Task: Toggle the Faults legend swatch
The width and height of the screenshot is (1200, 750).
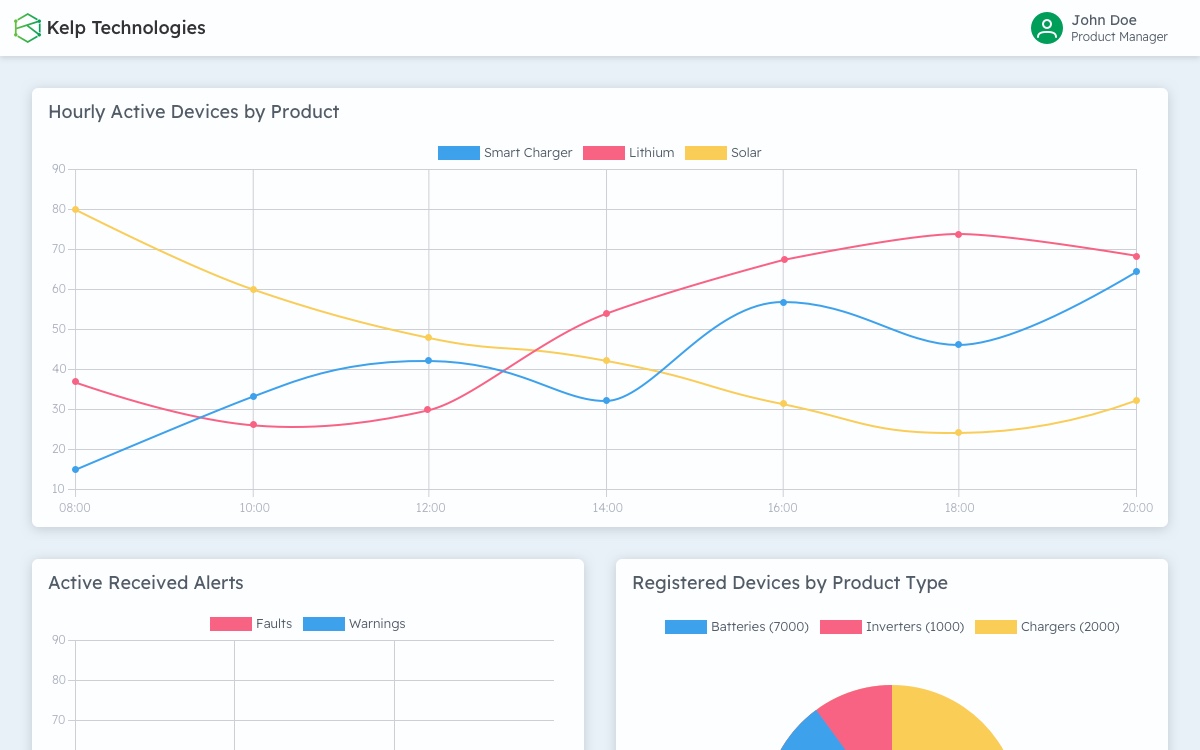Action: pyautogui.click(x=231, y=624)
